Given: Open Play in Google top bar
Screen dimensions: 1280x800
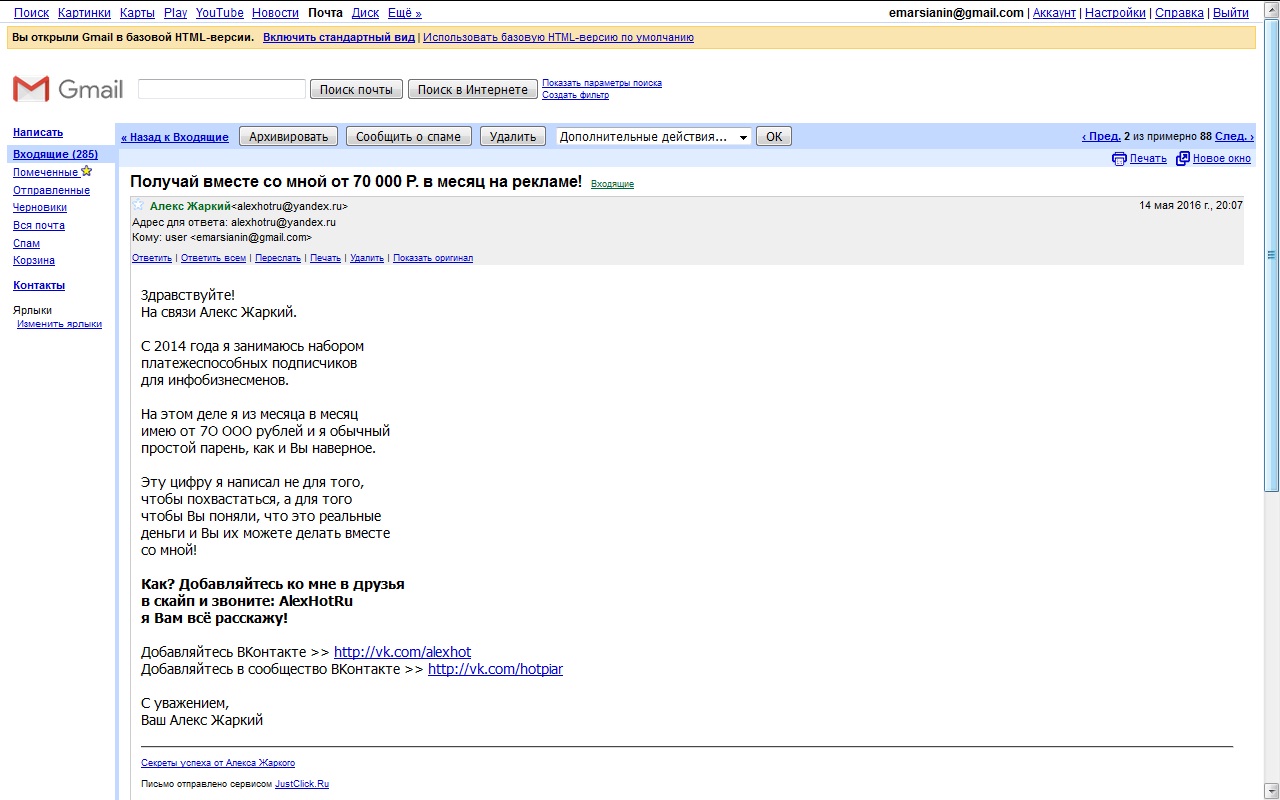Looking at the screenshot, I should click(x=175, y=13).
